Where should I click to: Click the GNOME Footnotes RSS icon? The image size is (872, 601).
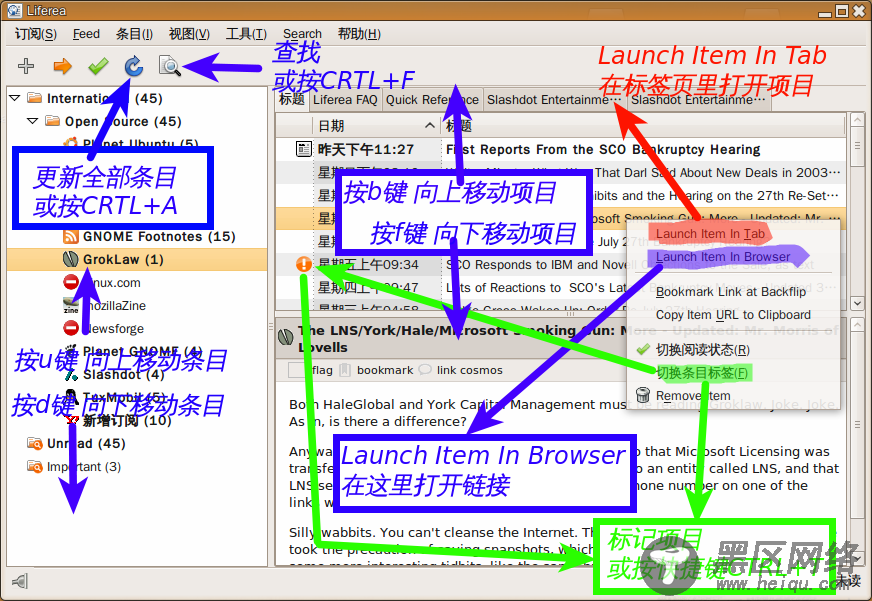point(71,237)
